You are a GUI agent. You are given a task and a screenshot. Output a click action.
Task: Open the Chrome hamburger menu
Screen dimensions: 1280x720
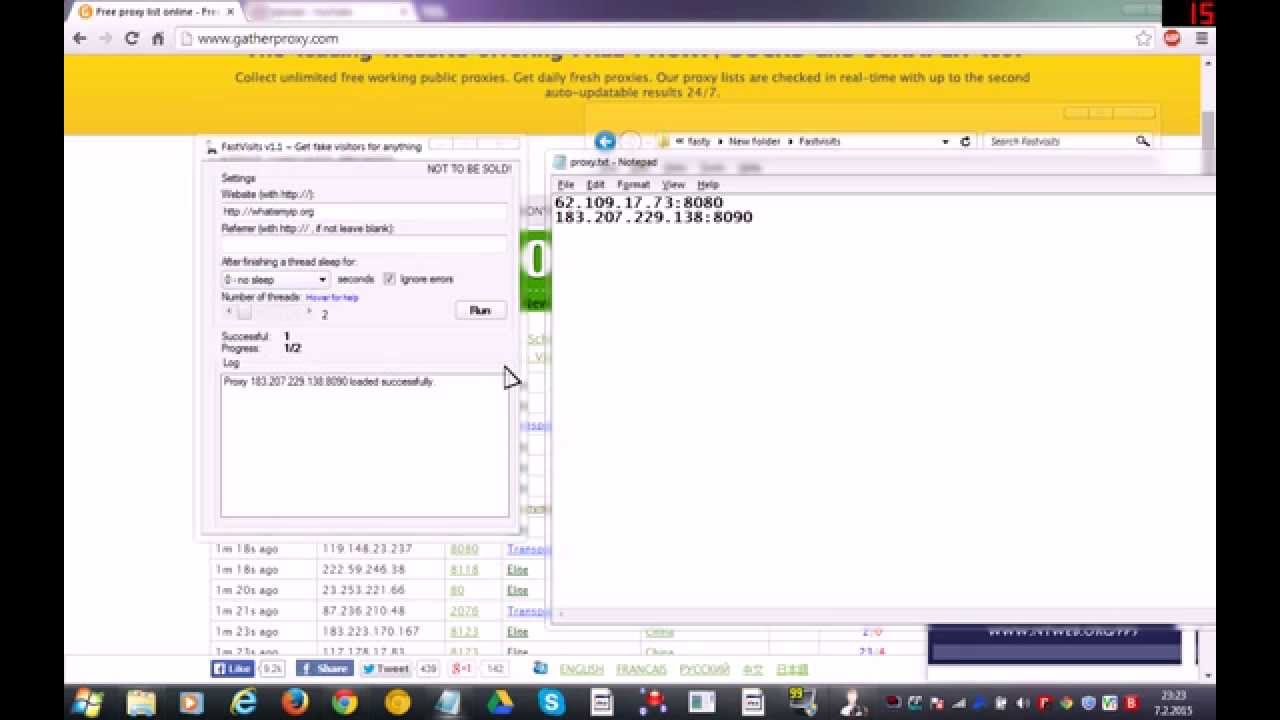1201,38
